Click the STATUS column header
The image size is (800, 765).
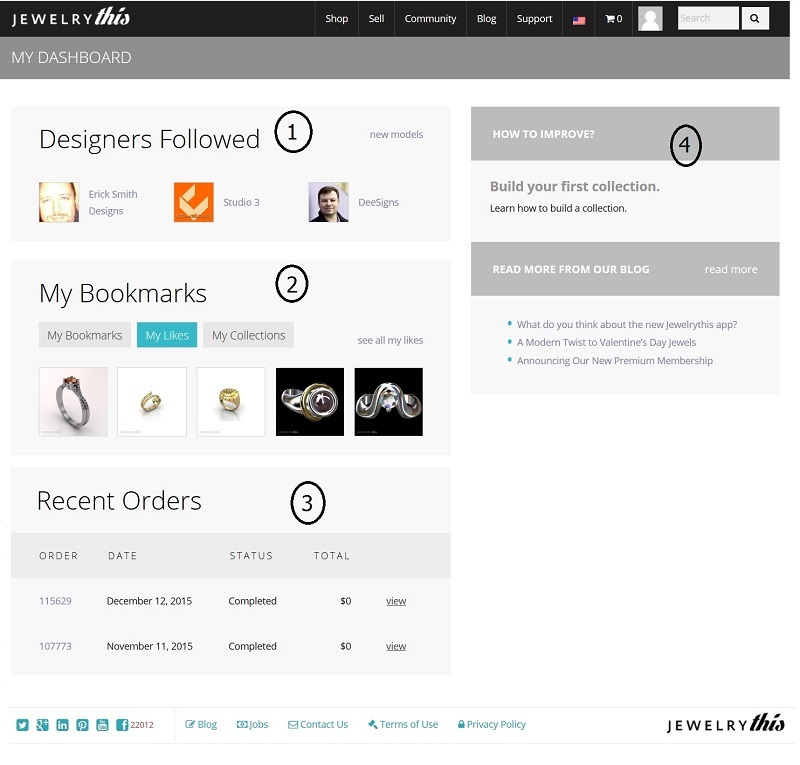pos(251,556)
